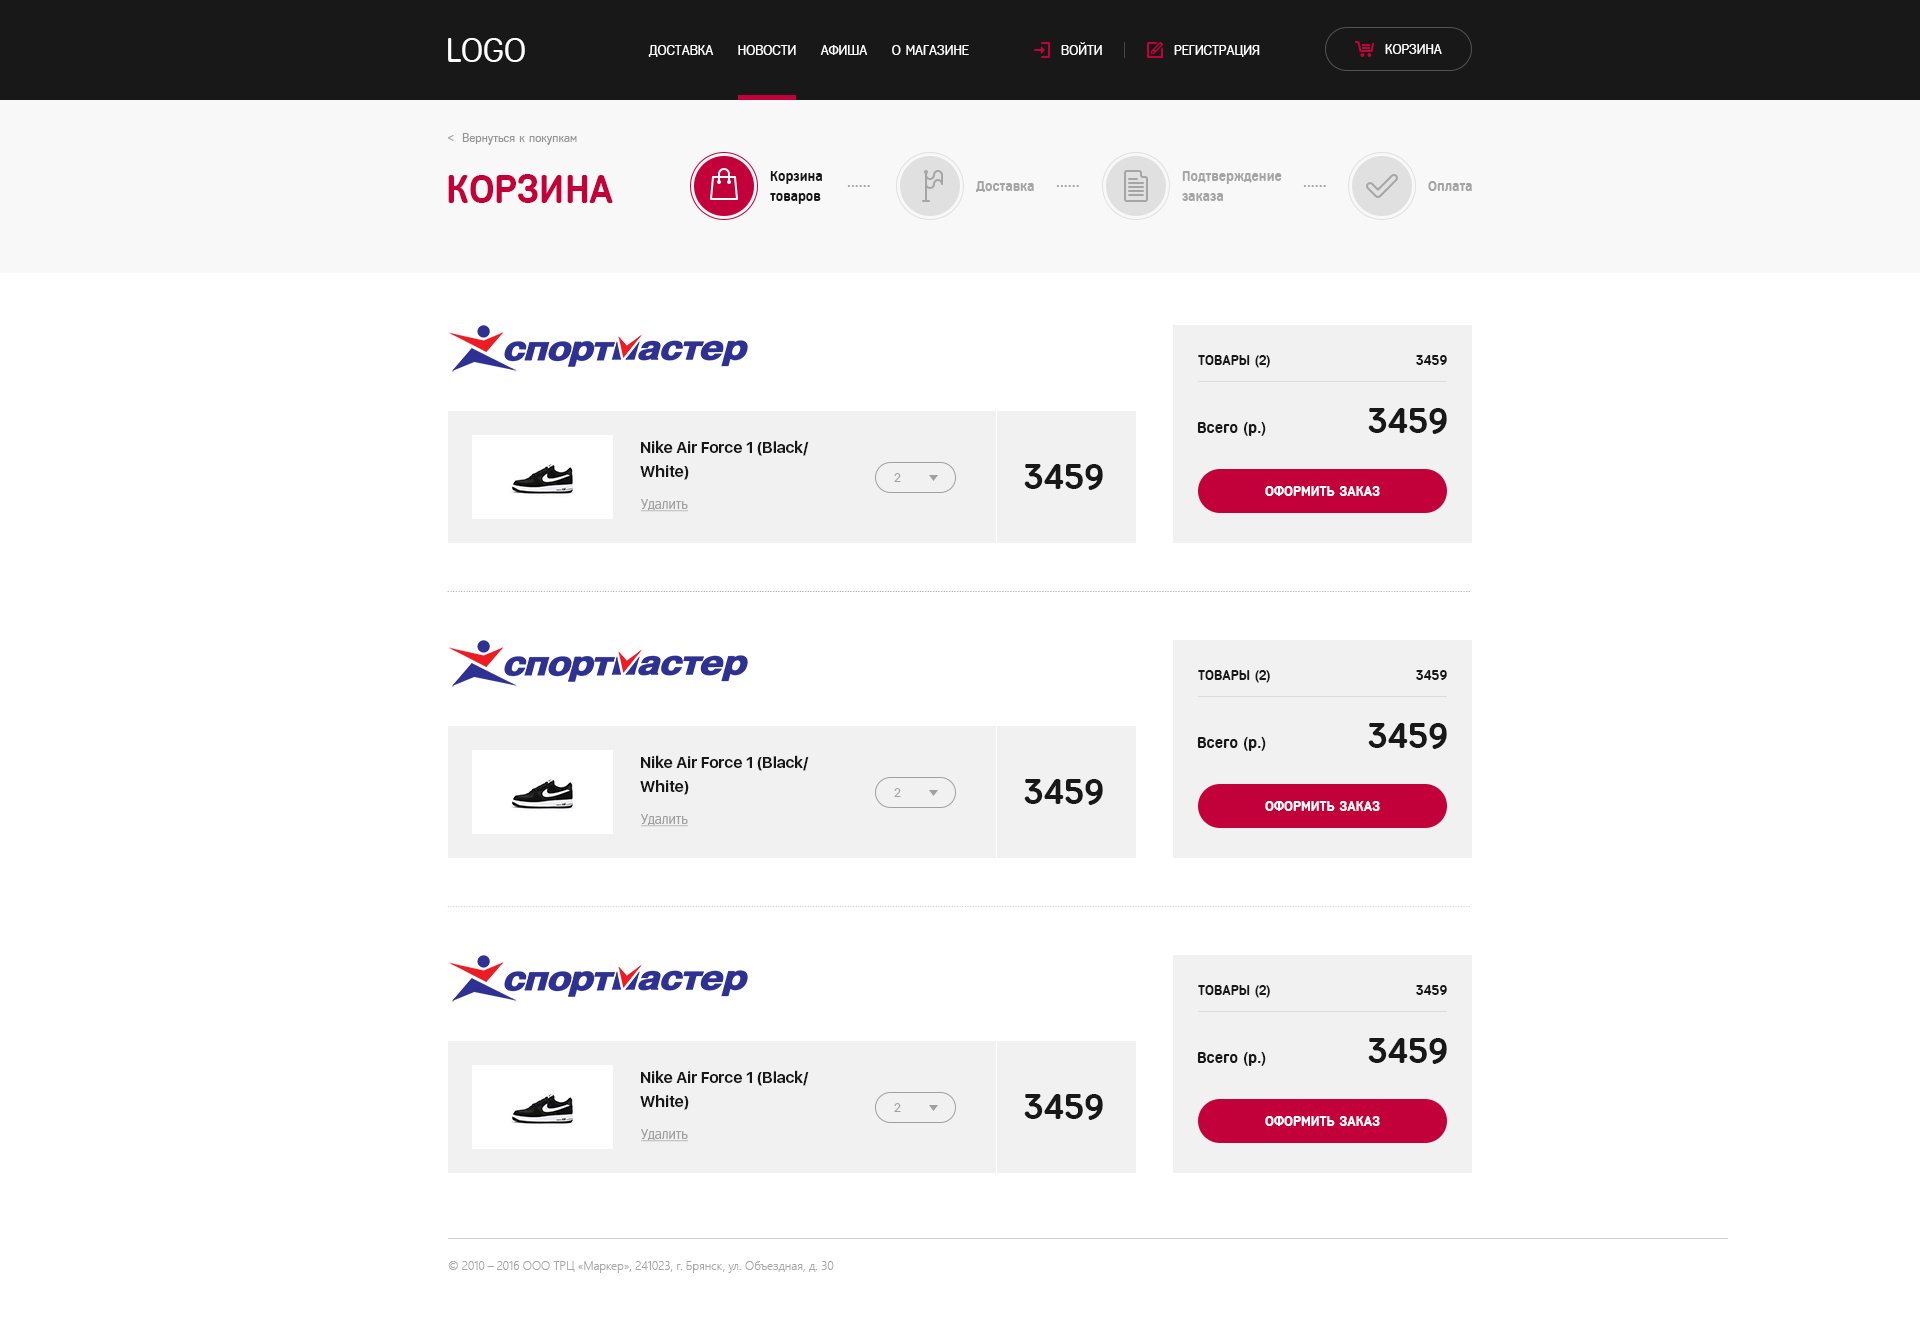The width and height of the screenshot is (1920, 1335).
Task: Open quantity dropdown for second product
Action: click(915, 793)
